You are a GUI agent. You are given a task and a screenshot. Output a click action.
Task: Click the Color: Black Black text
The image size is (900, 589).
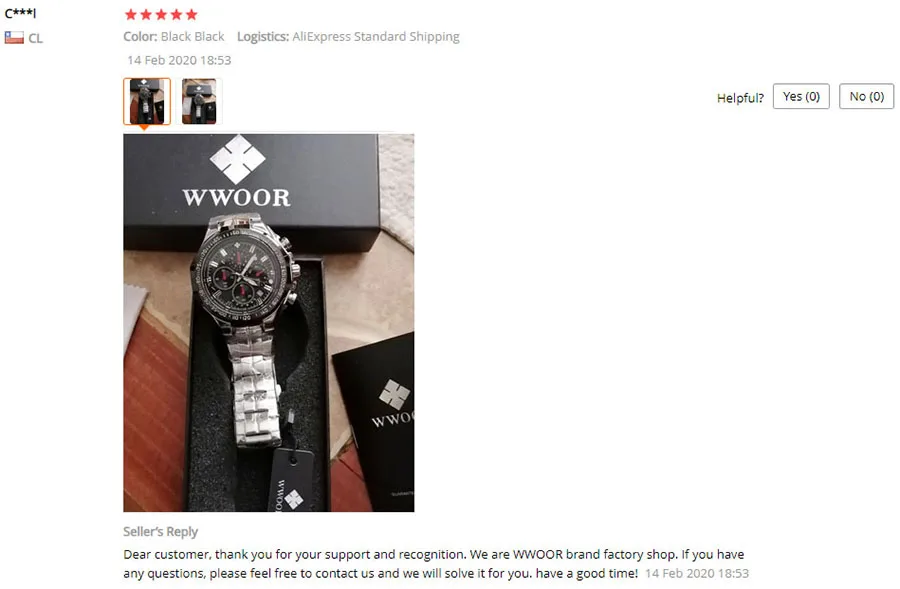click(x=174, y=37)
